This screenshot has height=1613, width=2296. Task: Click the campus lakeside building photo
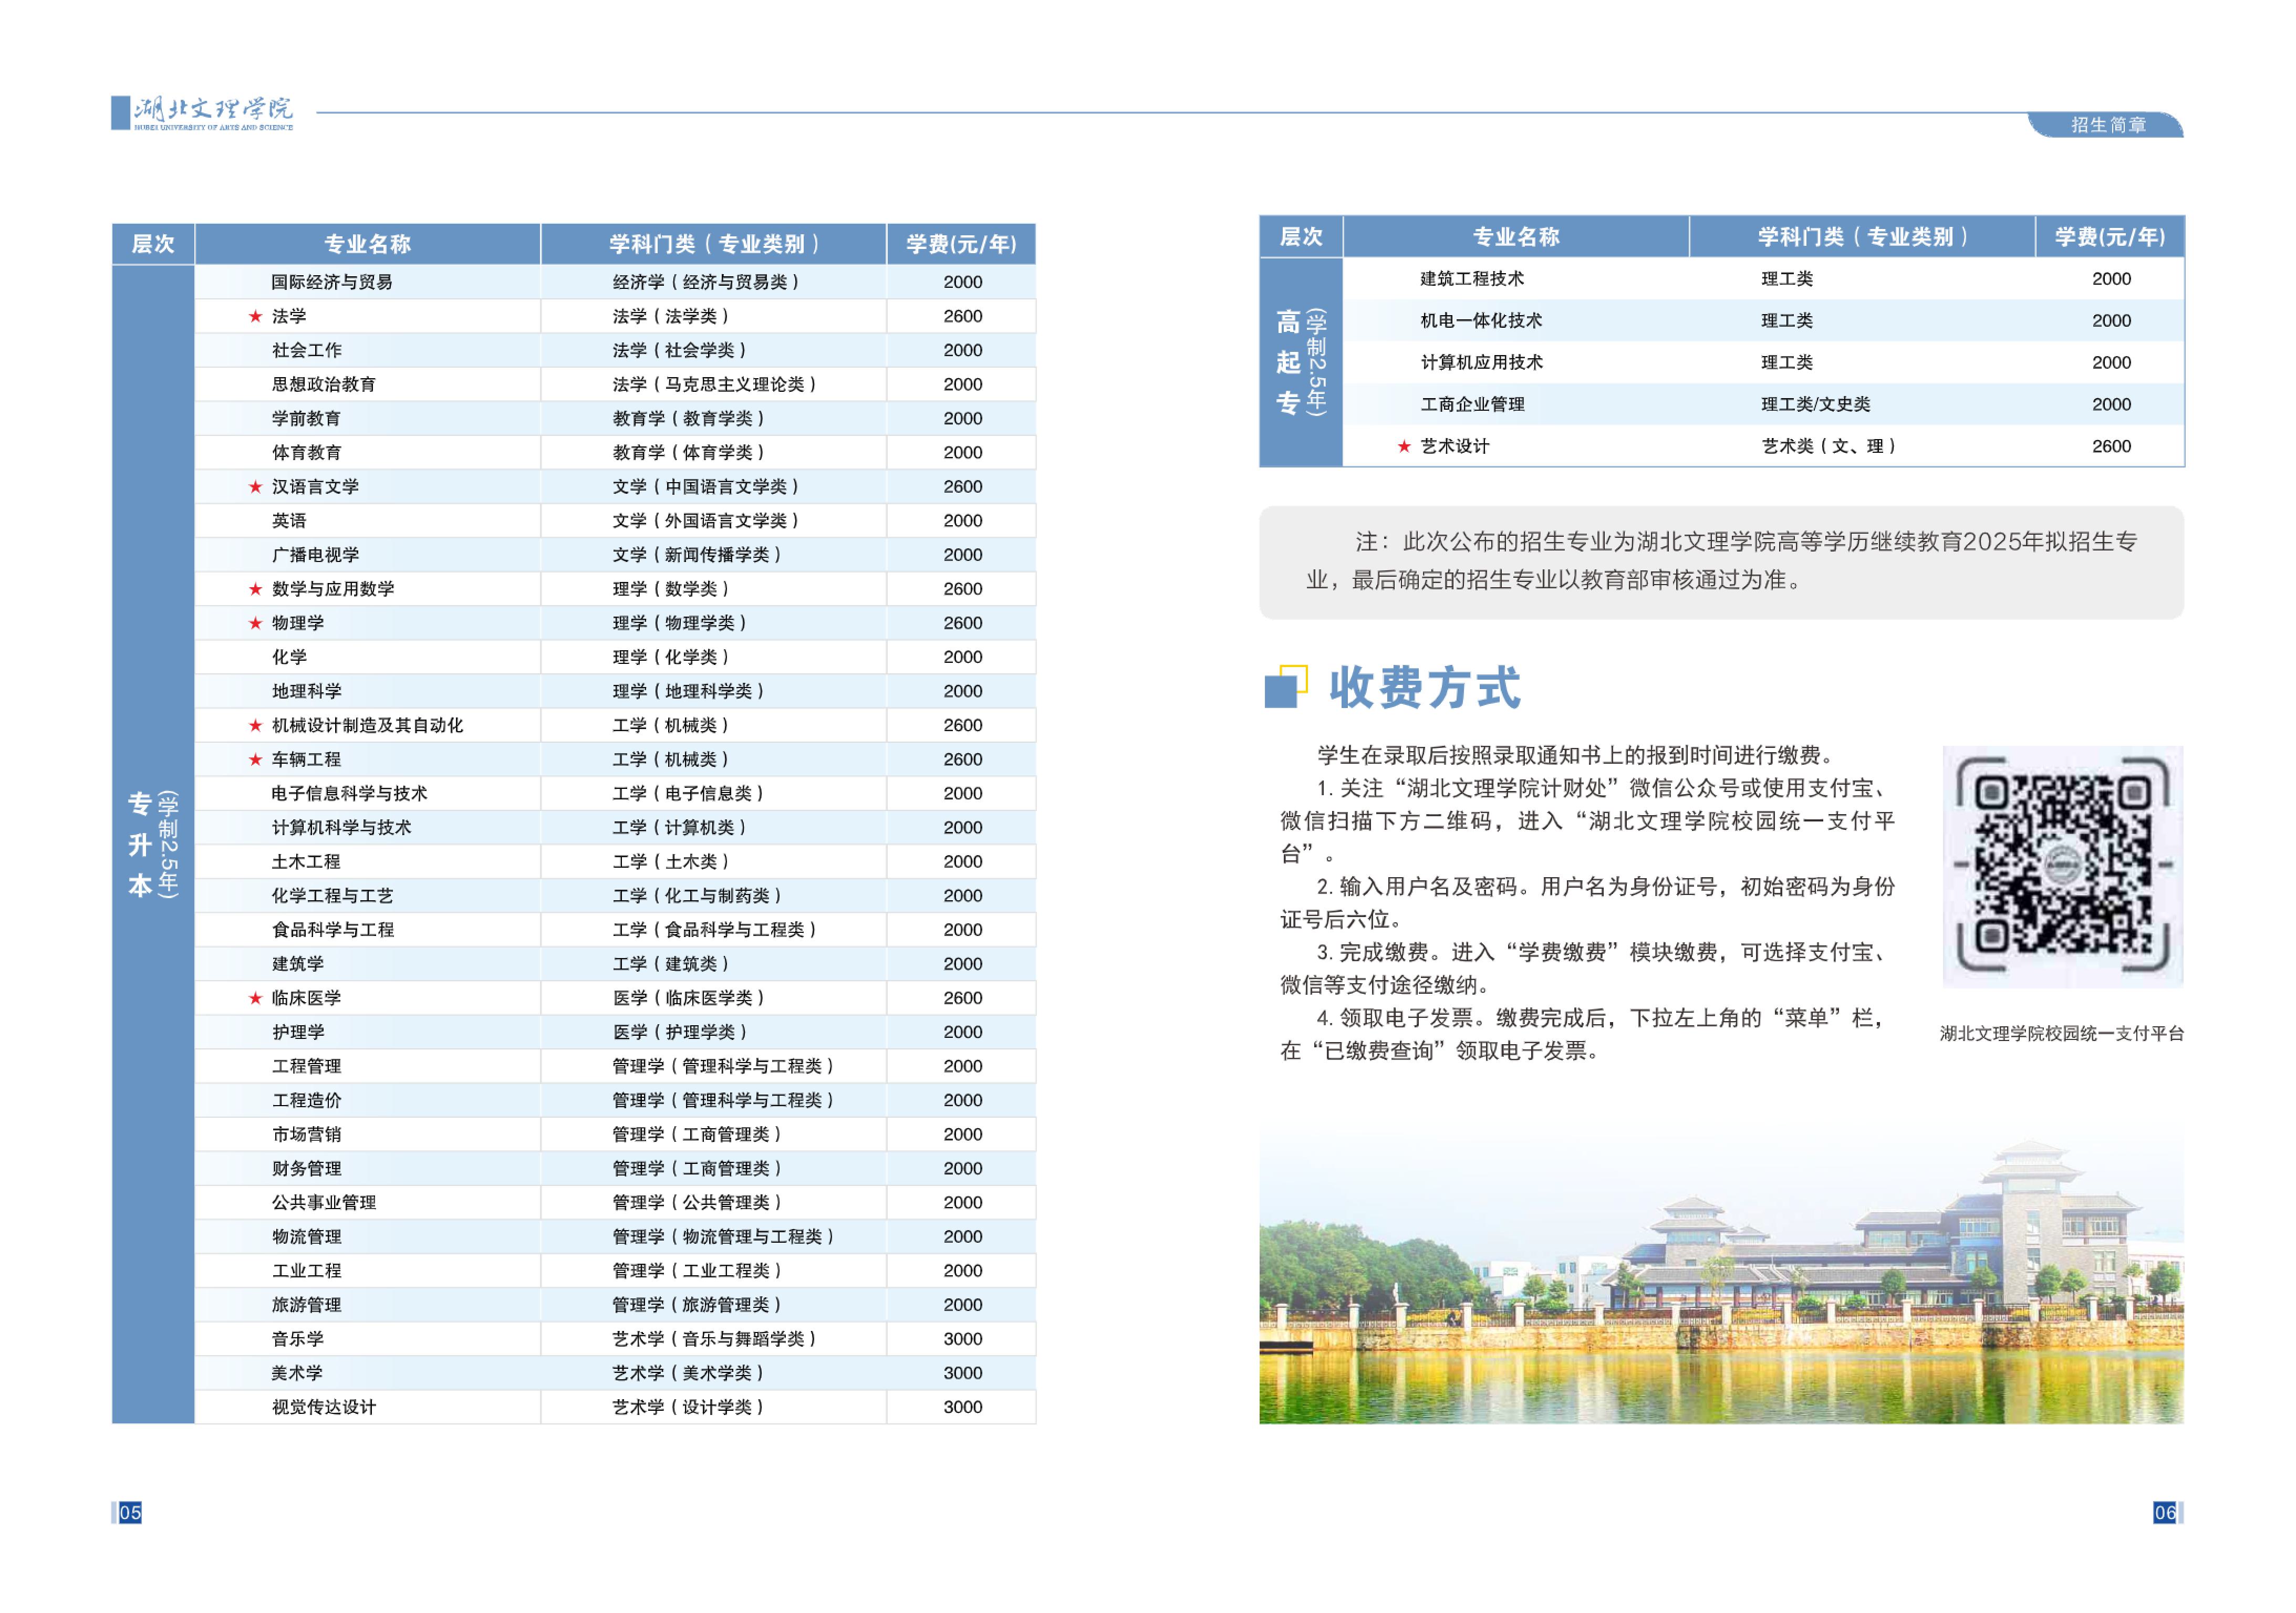1721,1280
